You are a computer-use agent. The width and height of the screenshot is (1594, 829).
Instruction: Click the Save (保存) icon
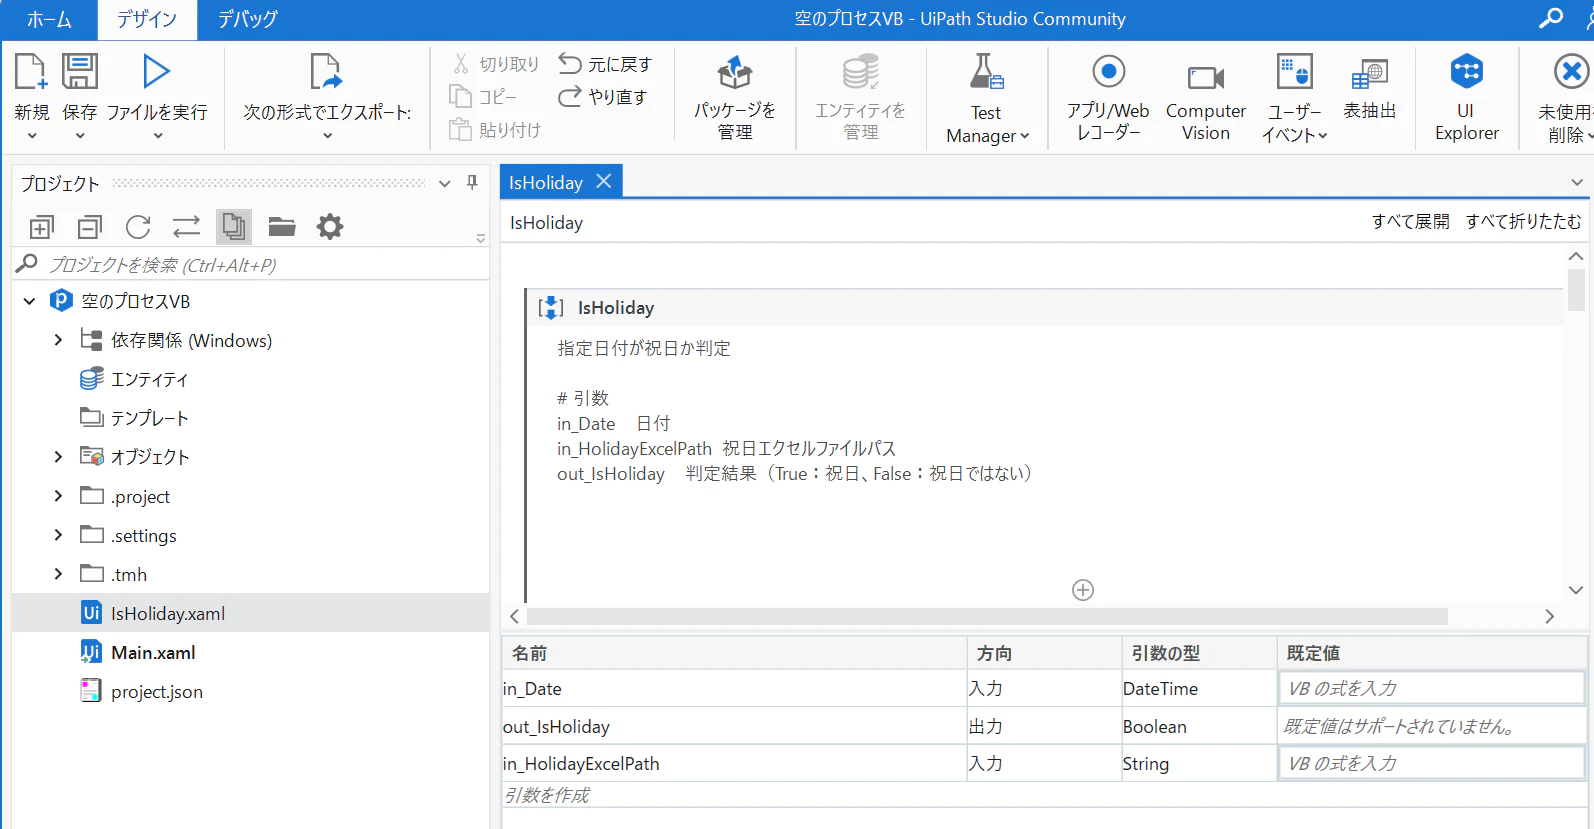pos(80,72)
